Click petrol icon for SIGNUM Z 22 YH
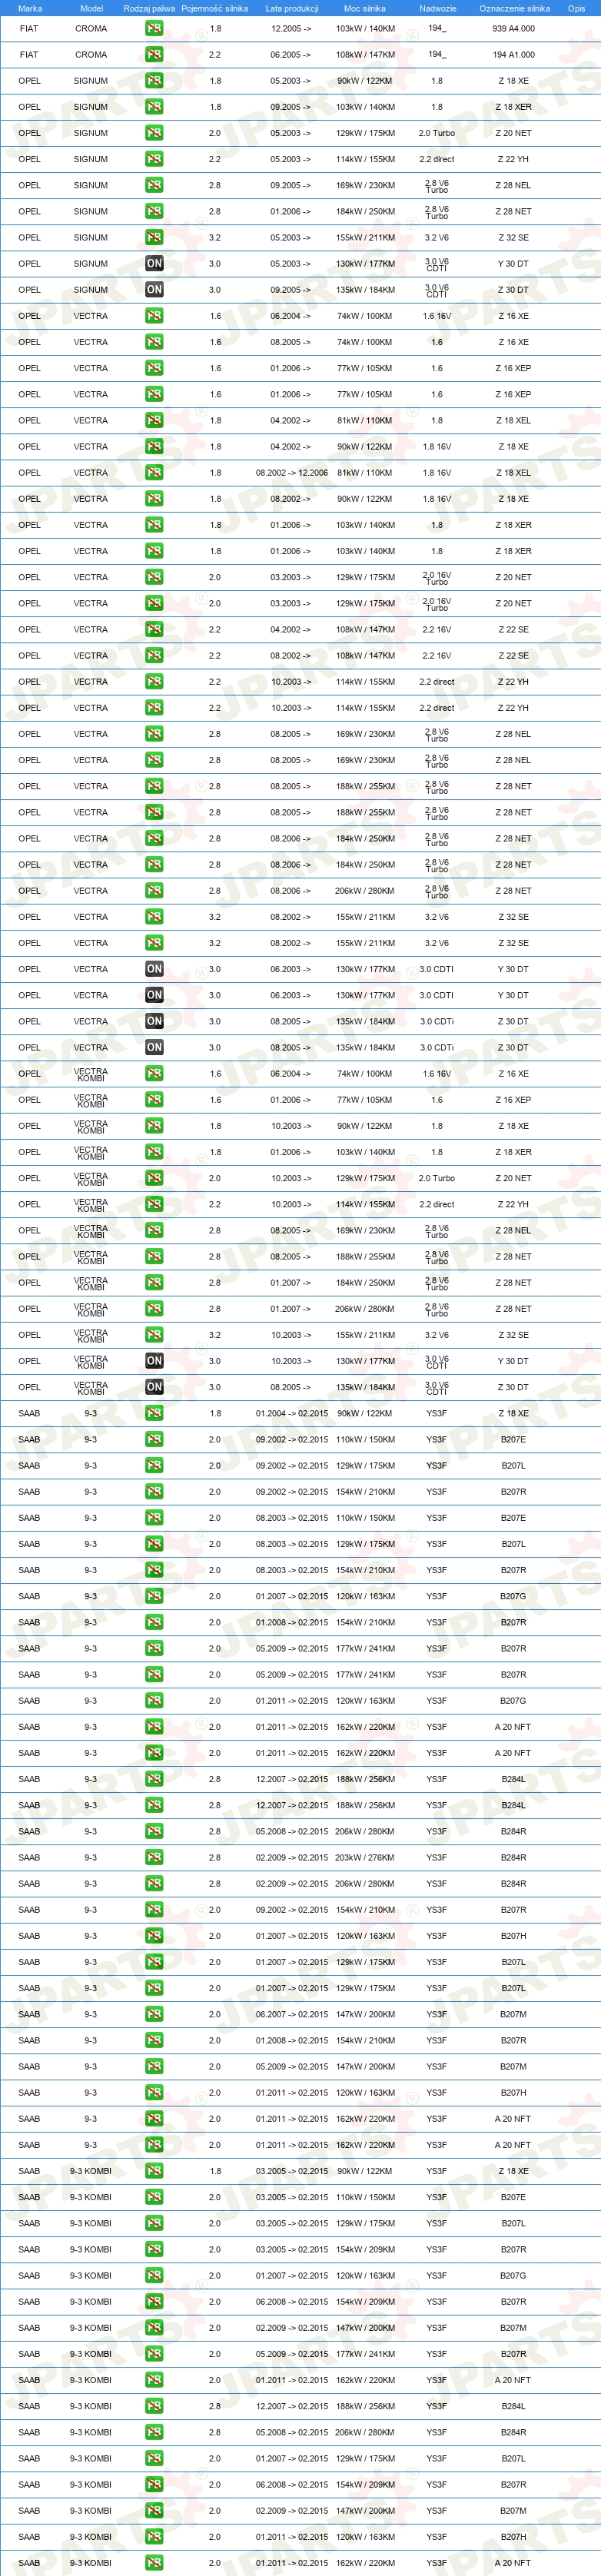This screenshot has width=601, height=2576. 154,159
